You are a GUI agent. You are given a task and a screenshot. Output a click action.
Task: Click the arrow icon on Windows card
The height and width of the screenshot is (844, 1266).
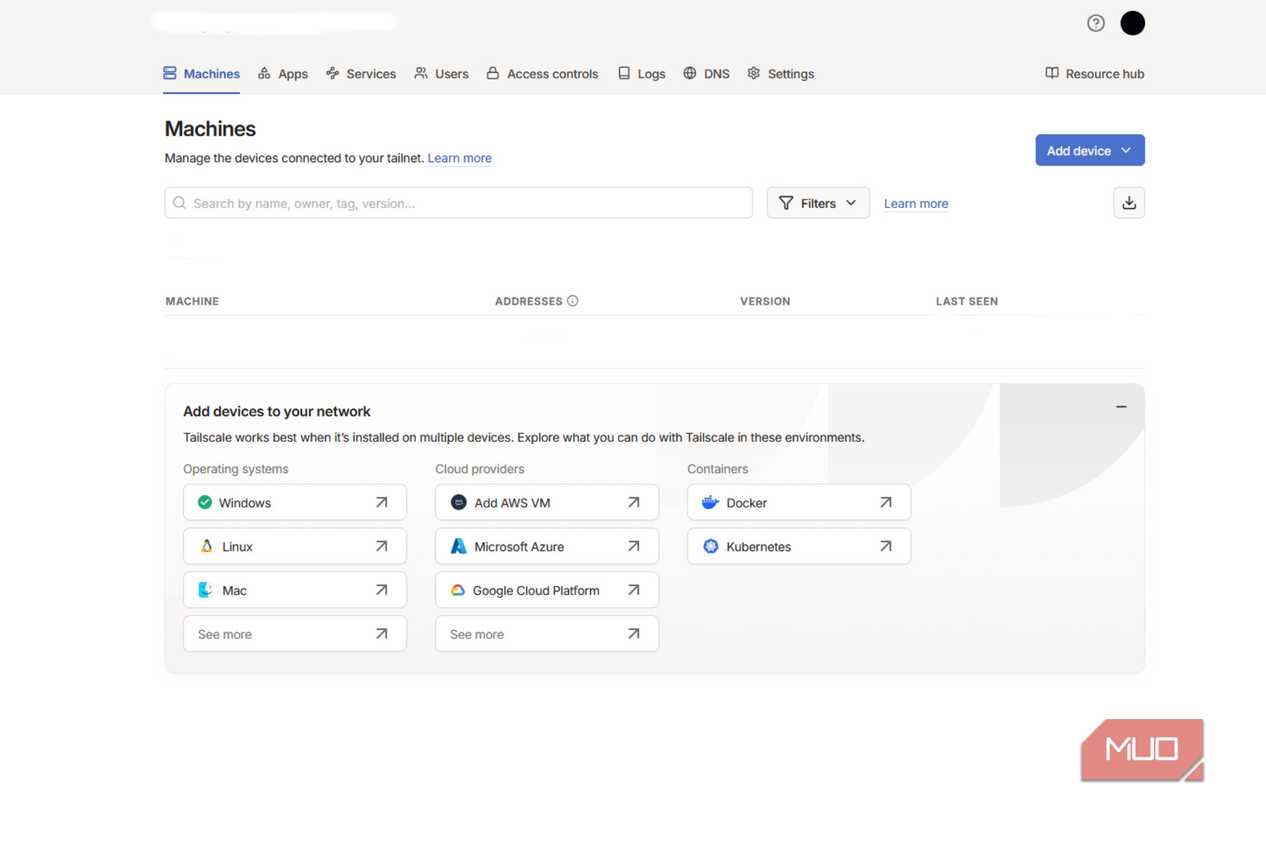(381, 502)
